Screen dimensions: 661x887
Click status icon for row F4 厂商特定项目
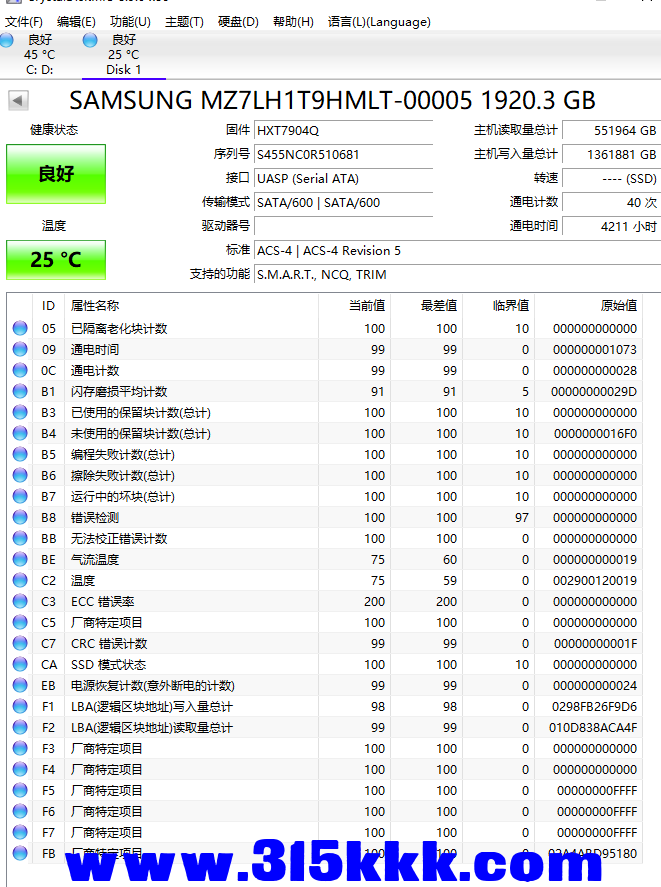tap(20, 769)
